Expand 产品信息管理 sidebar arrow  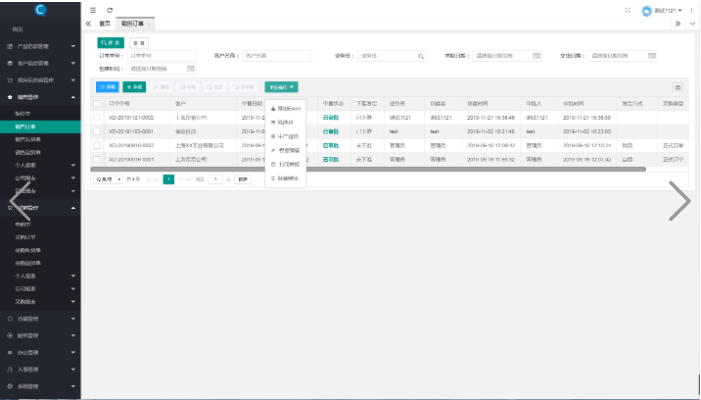coord(73,46)
